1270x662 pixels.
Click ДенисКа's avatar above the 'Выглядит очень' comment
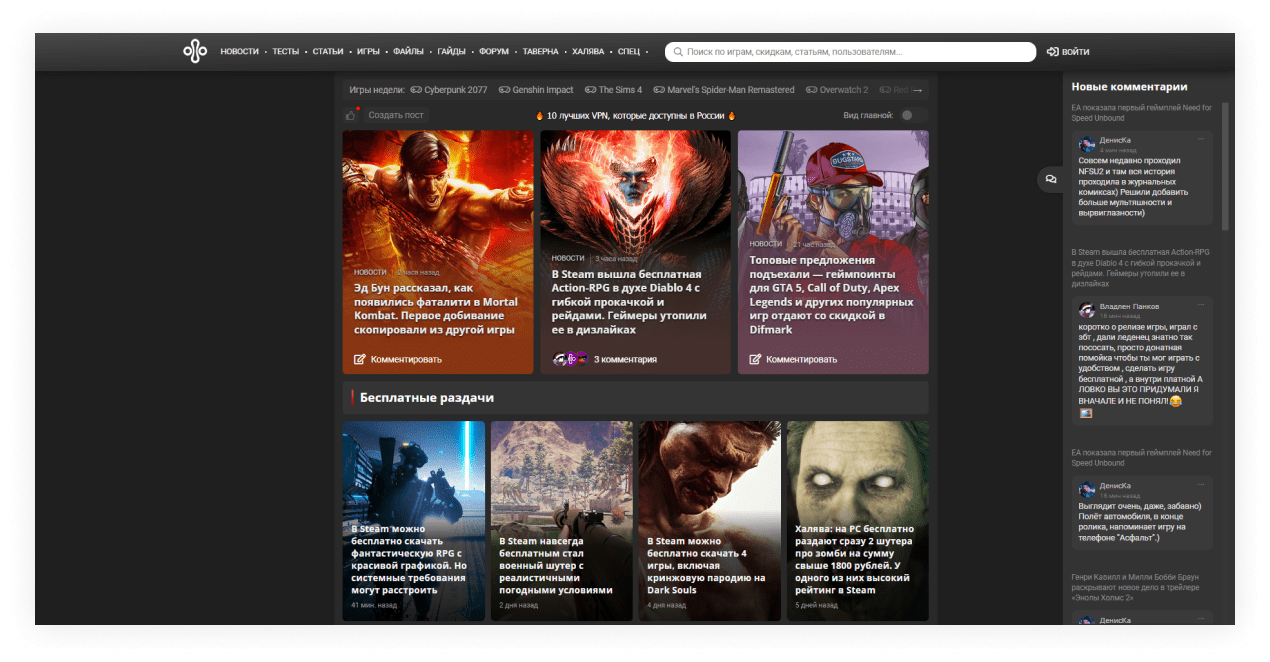coord(1087,490)
